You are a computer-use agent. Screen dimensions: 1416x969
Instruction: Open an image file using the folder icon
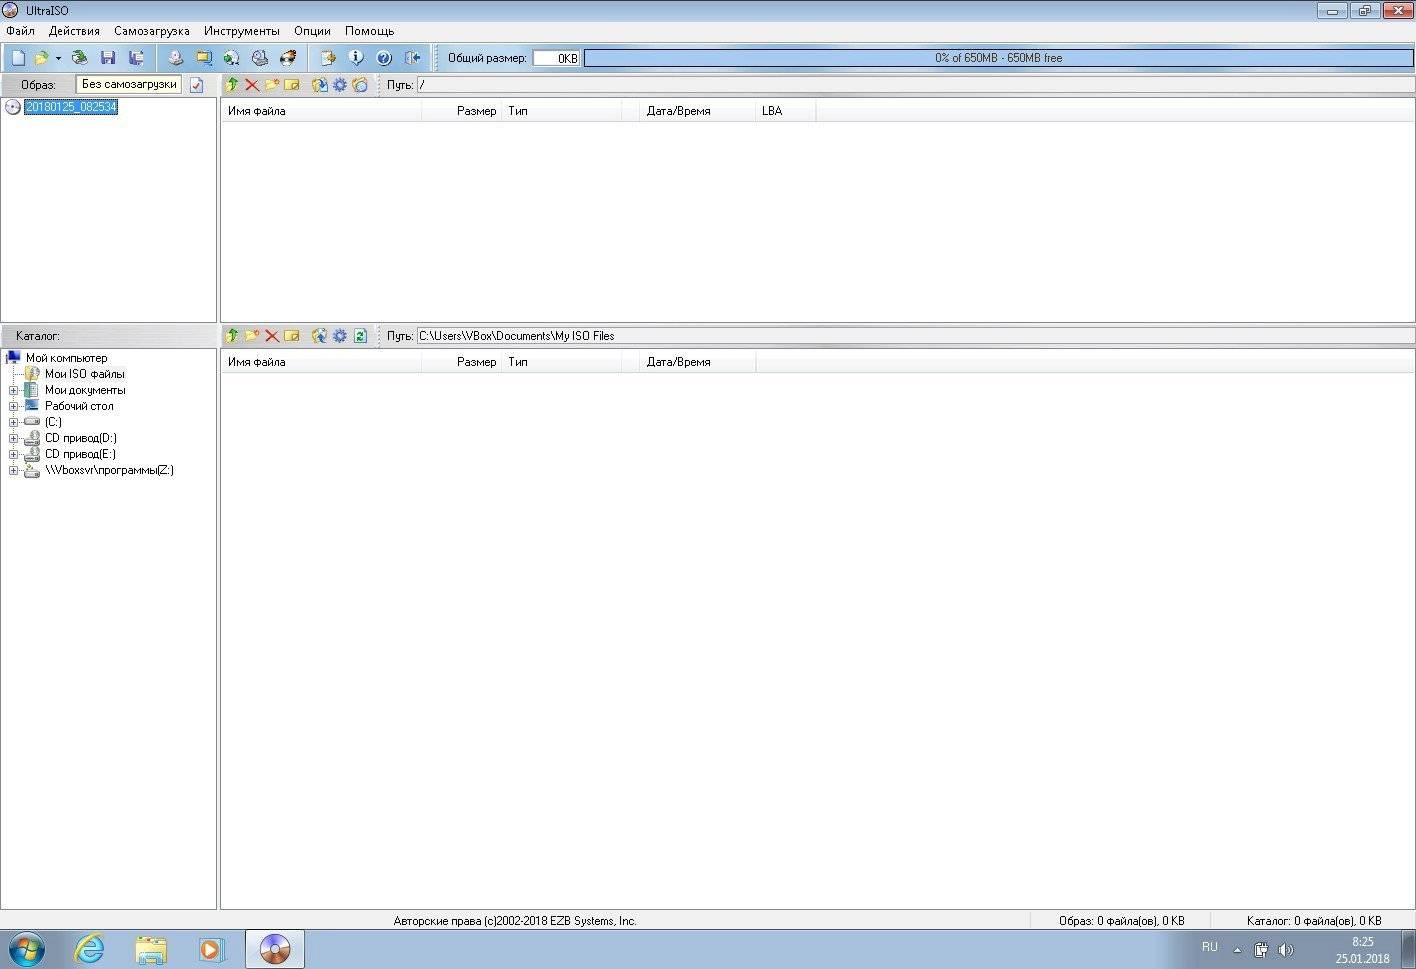click(x=41, y=58)
